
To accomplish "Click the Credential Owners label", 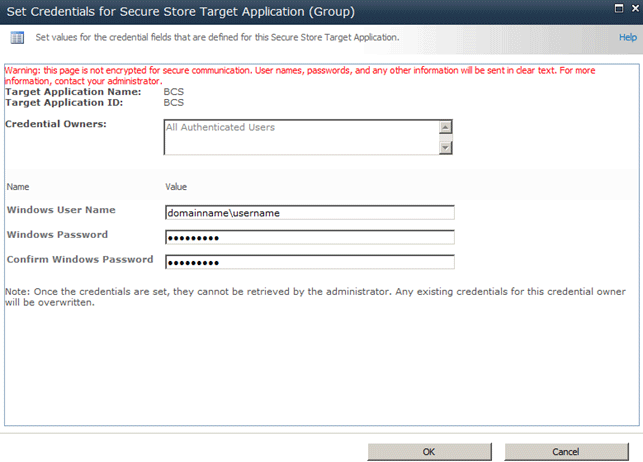I will pos(56,124).
